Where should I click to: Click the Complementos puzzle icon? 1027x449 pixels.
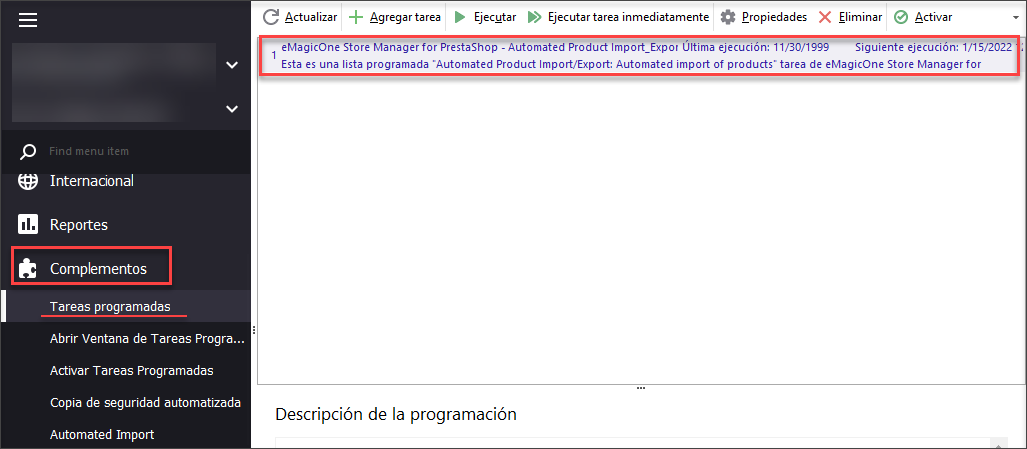28,268
